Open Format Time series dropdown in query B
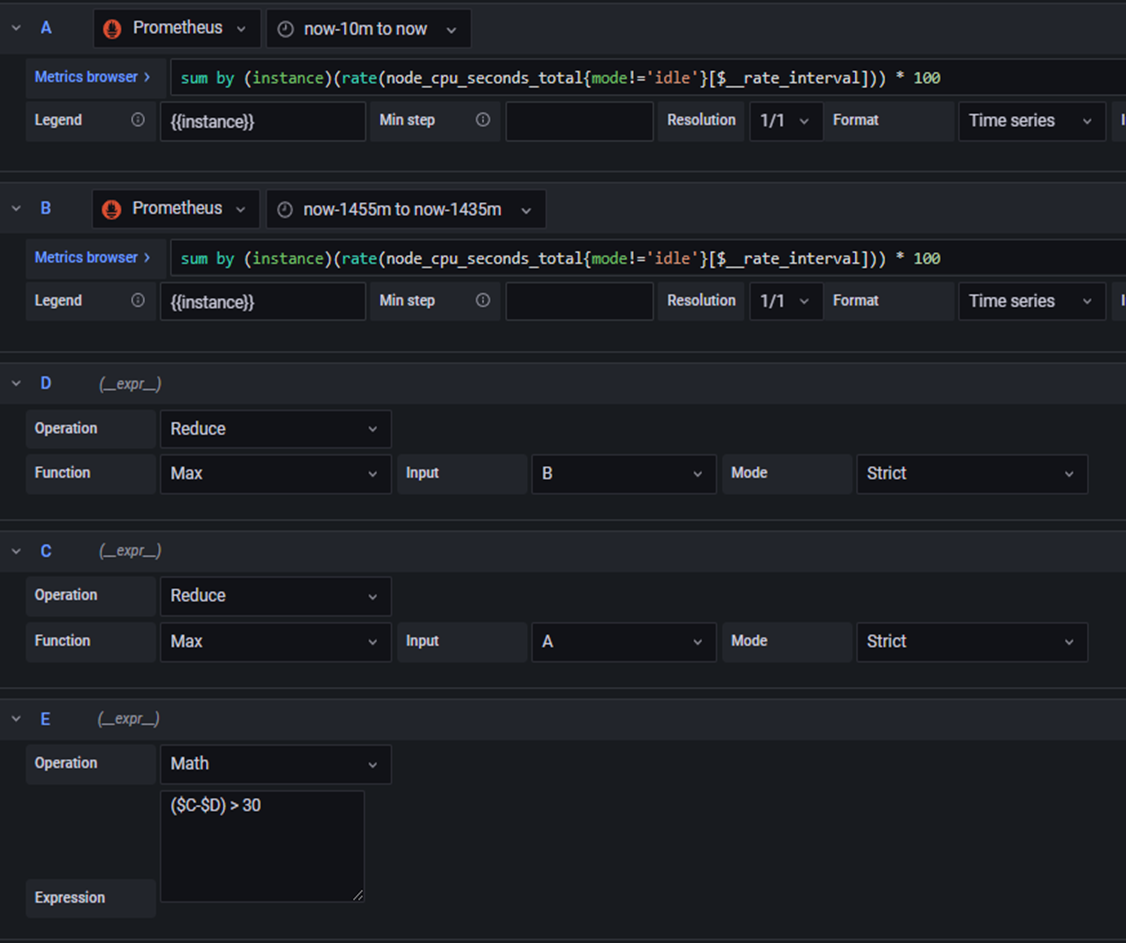Viewport: 1126px width, 943px height. tap(1032, 302)
